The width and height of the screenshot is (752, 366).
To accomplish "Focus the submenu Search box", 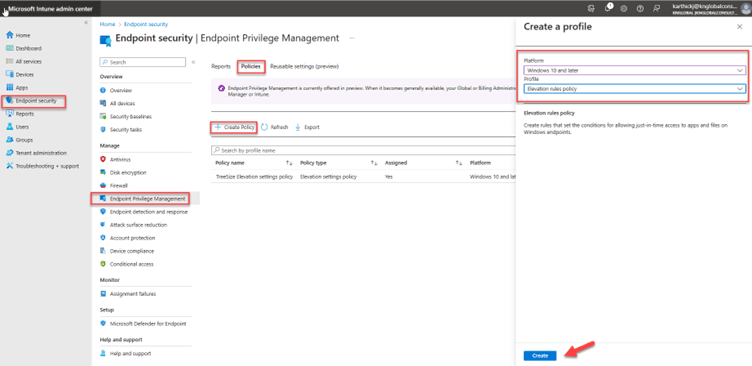I will 142,62.
